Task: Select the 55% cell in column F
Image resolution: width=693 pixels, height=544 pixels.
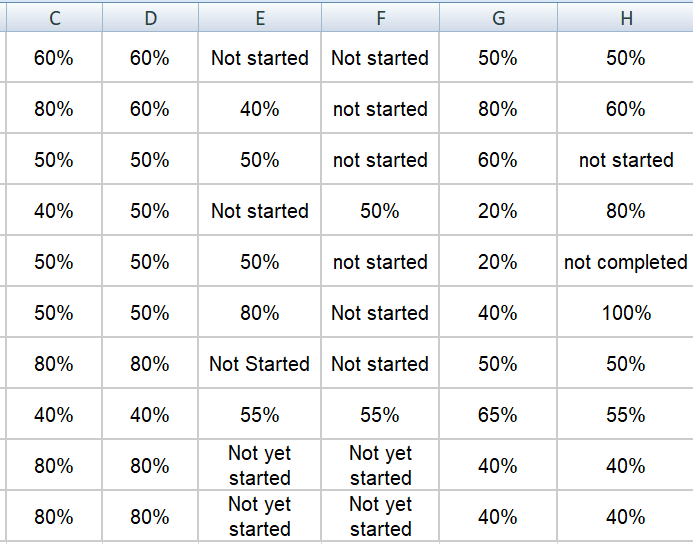Action: coord(380,415)
